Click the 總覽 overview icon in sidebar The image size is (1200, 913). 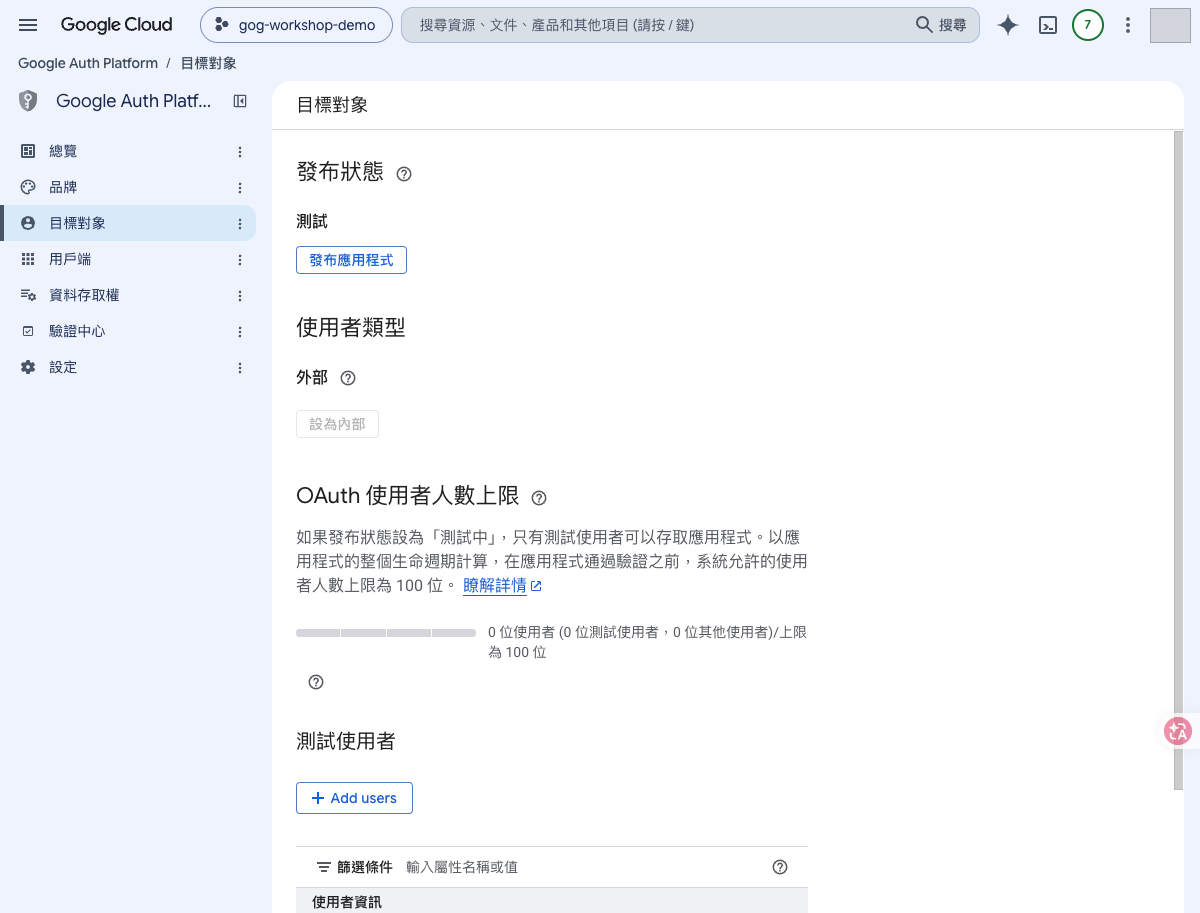tap(28, 151)
